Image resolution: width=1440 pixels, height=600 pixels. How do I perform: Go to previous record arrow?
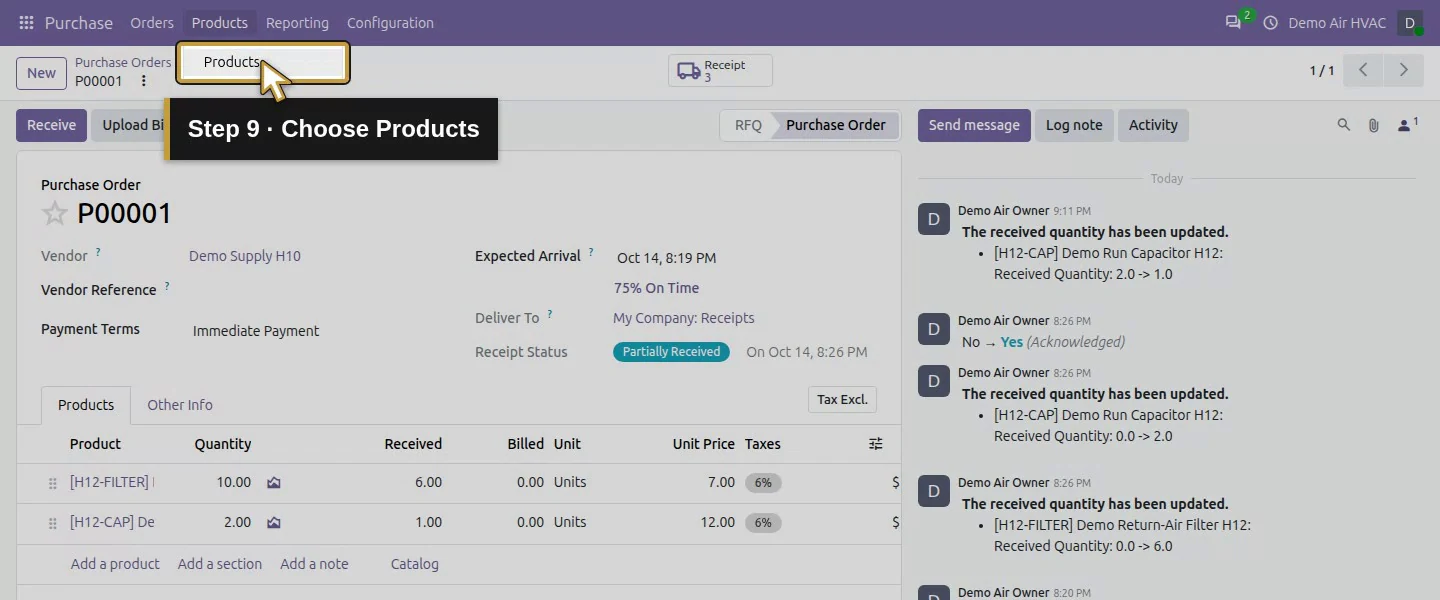(1363, 70)
